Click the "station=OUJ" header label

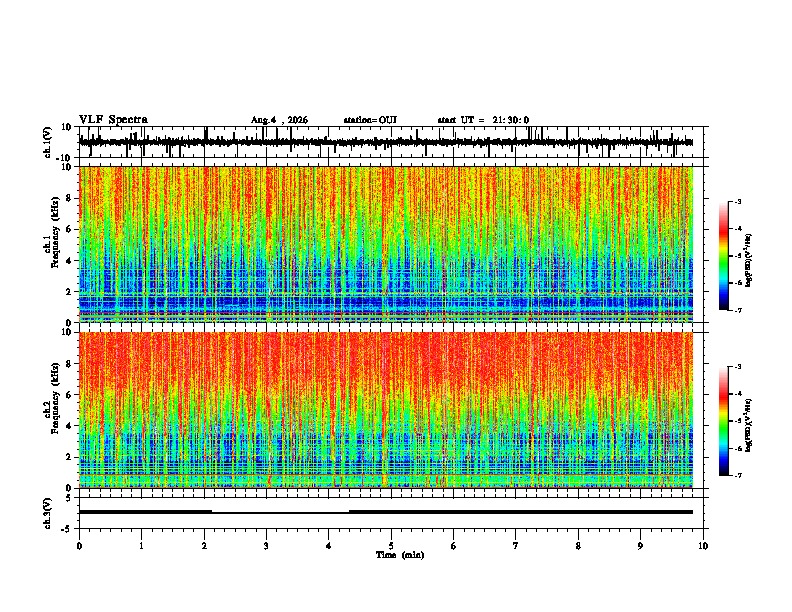pos(370,120)
